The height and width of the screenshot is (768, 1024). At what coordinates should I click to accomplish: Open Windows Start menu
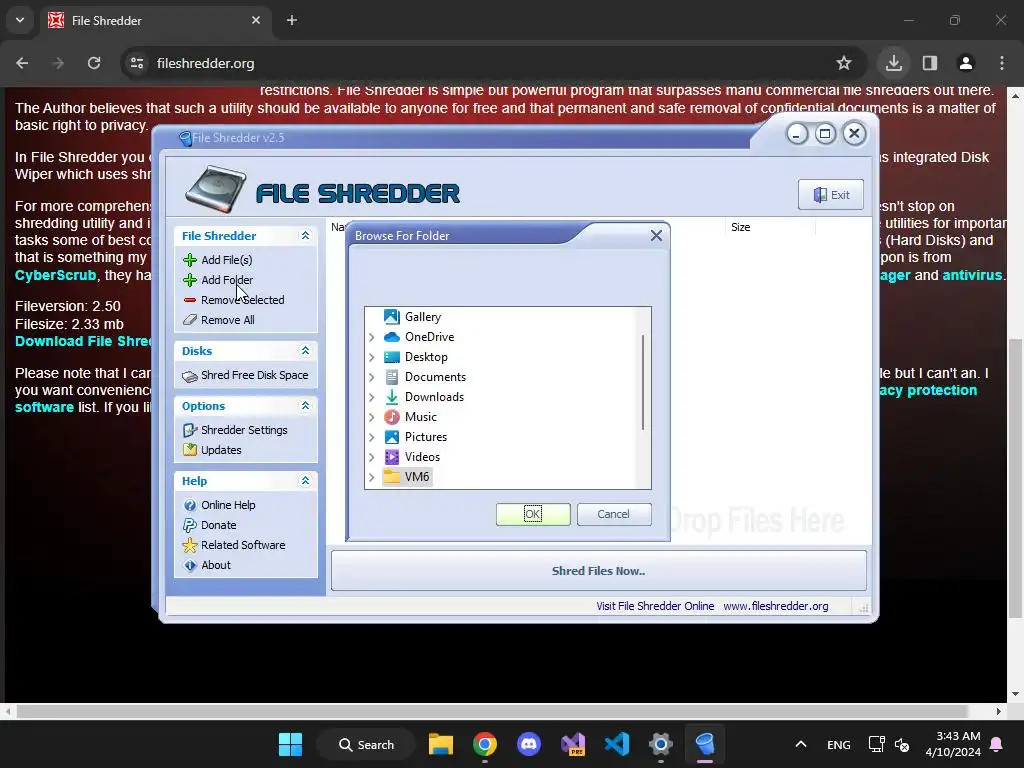[290, 744]
